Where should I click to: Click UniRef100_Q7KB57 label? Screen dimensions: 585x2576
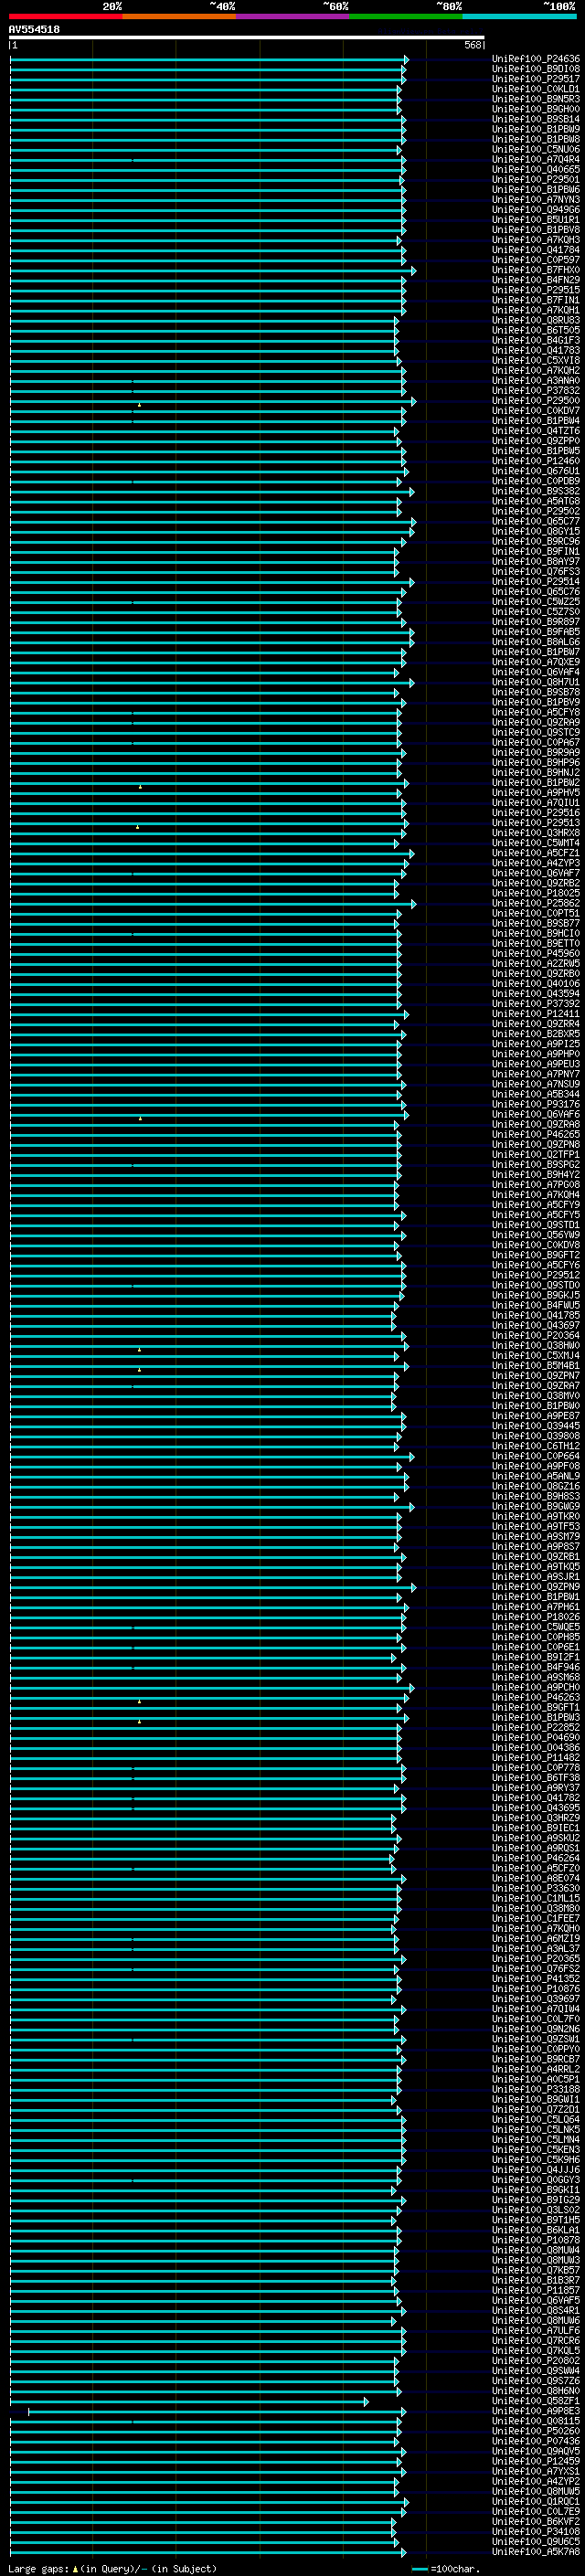[536, 2270]
